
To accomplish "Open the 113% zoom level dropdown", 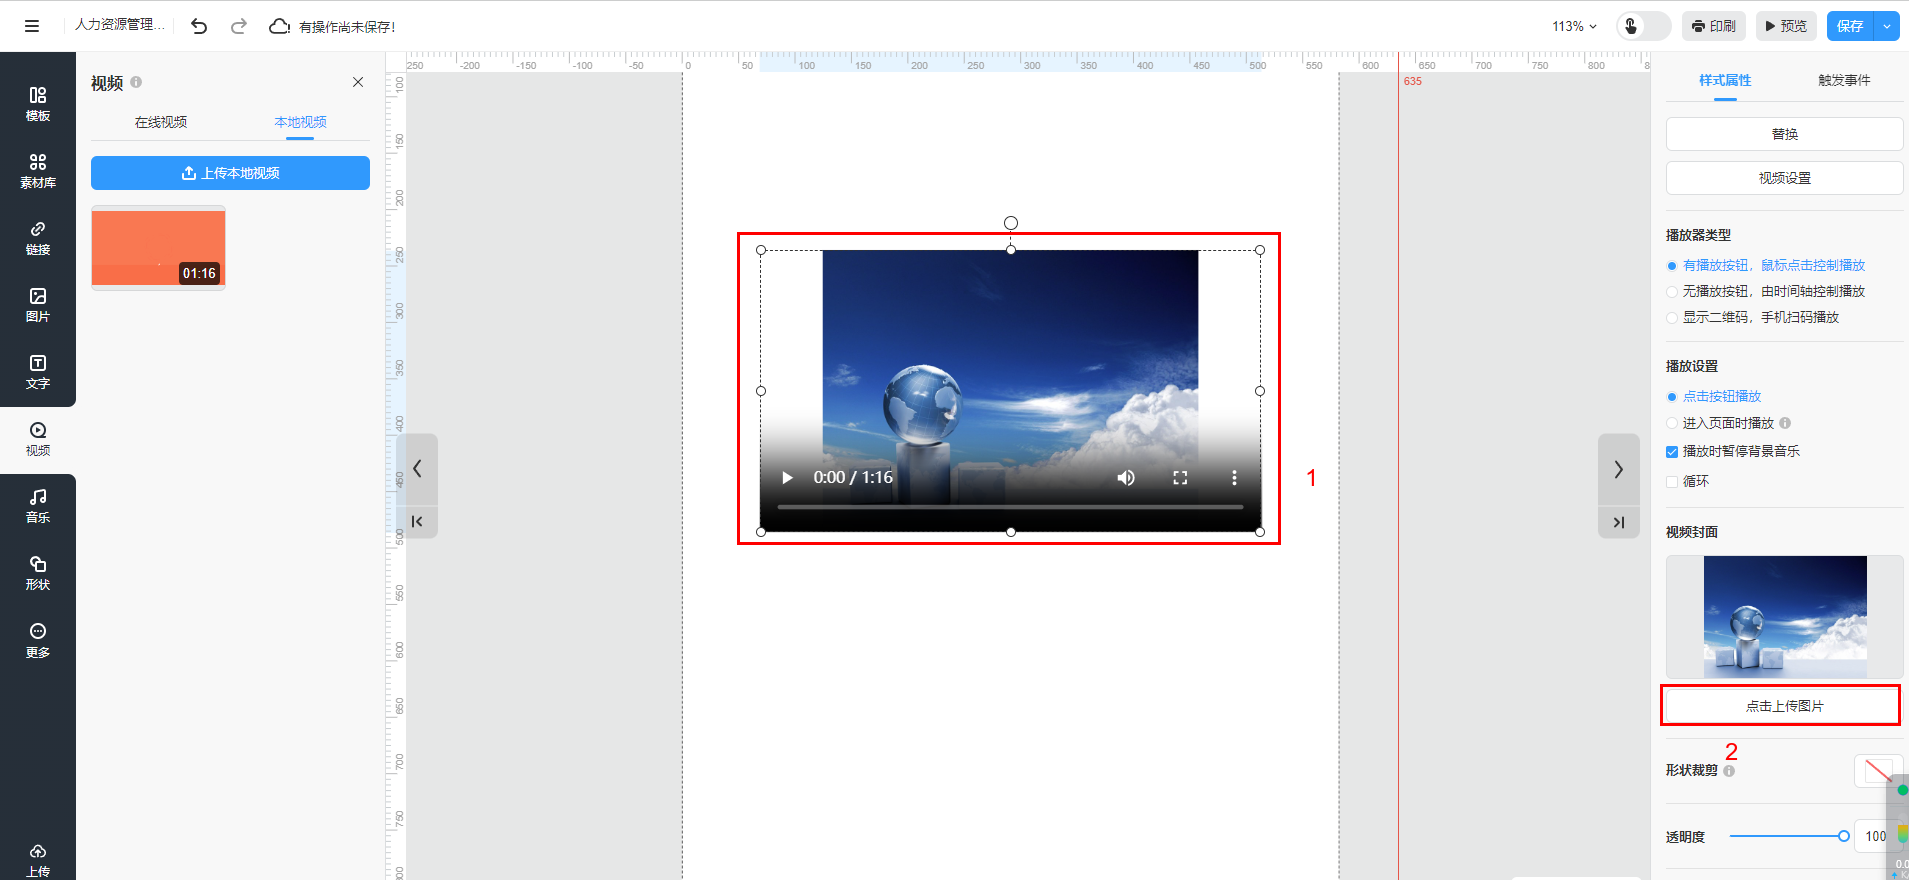I will pyautogui.click(x=1574, y=26).
